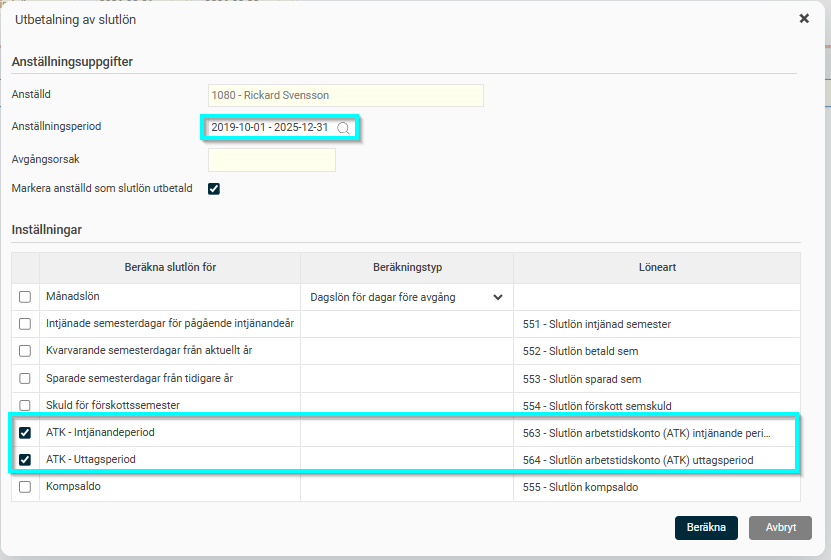The image size is (831, 560).
Task: Uncheck ATK - Intjänandeperiod checkbox
Action: (25, 432)
